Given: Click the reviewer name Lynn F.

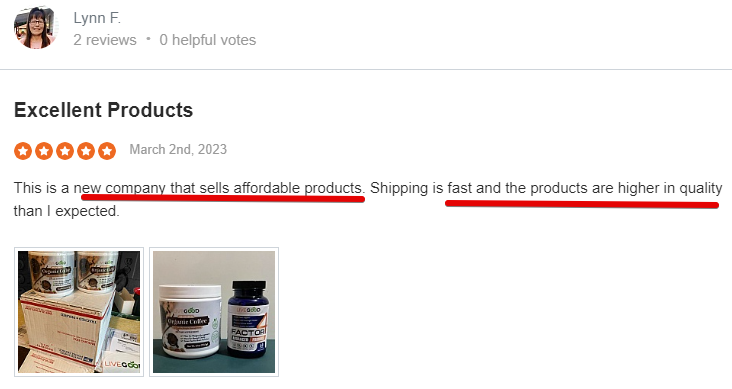Looking at the screenshot, I should pyautogui.click(x=97, y=18).
